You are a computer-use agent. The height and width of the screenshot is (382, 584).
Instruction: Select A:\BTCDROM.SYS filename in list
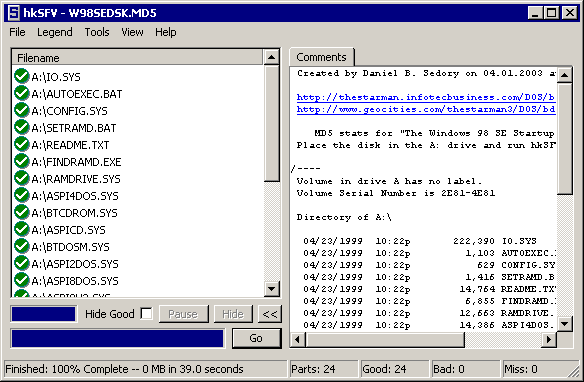pos(74,213)
